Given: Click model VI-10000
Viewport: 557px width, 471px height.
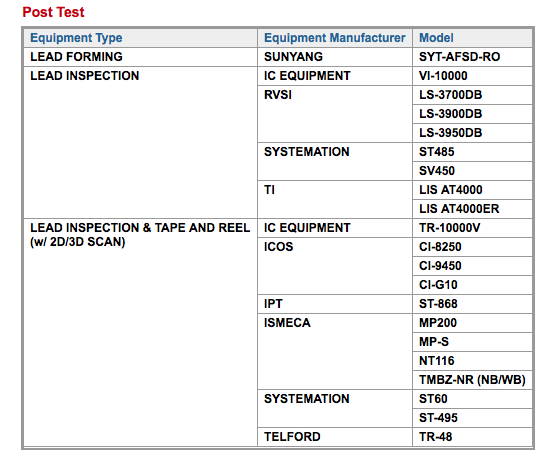Looking at the screenshot, I should click(x=472, y=76).
